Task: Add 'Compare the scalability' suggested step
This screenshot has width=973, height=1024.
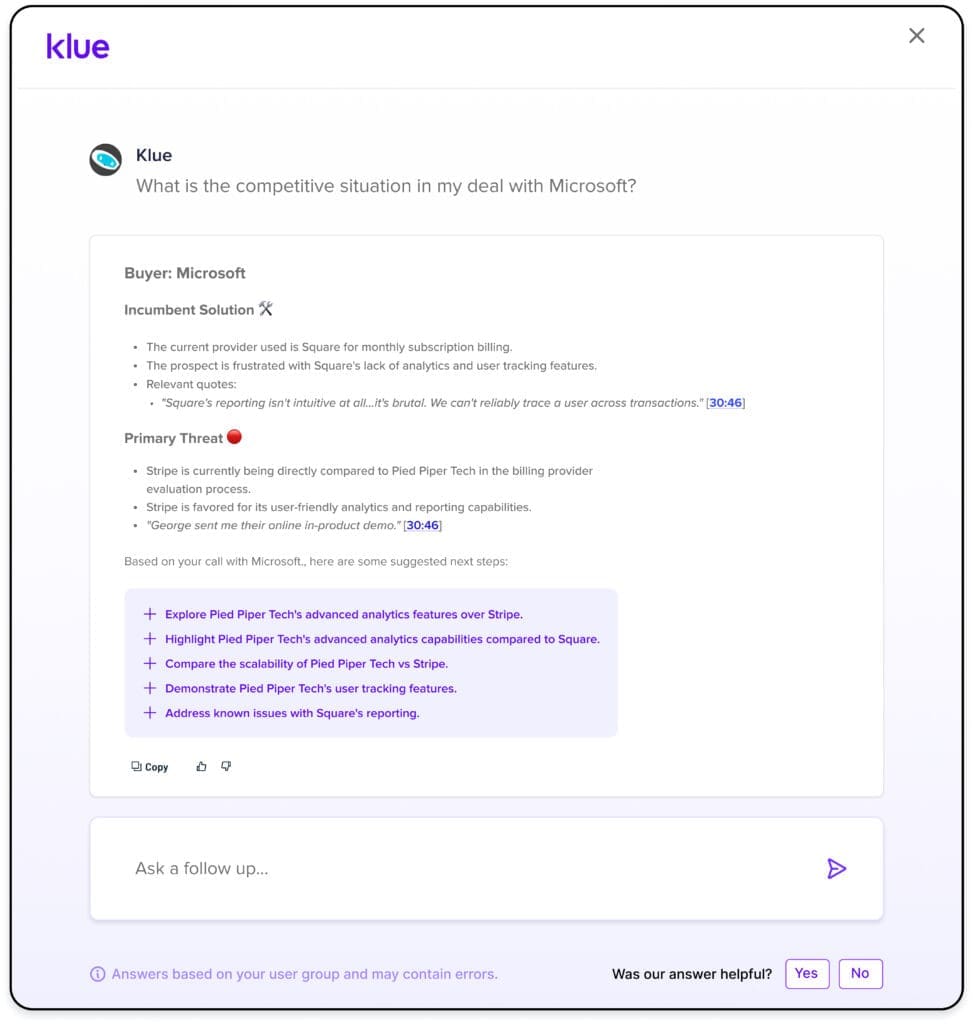Action: coord(306,664)
